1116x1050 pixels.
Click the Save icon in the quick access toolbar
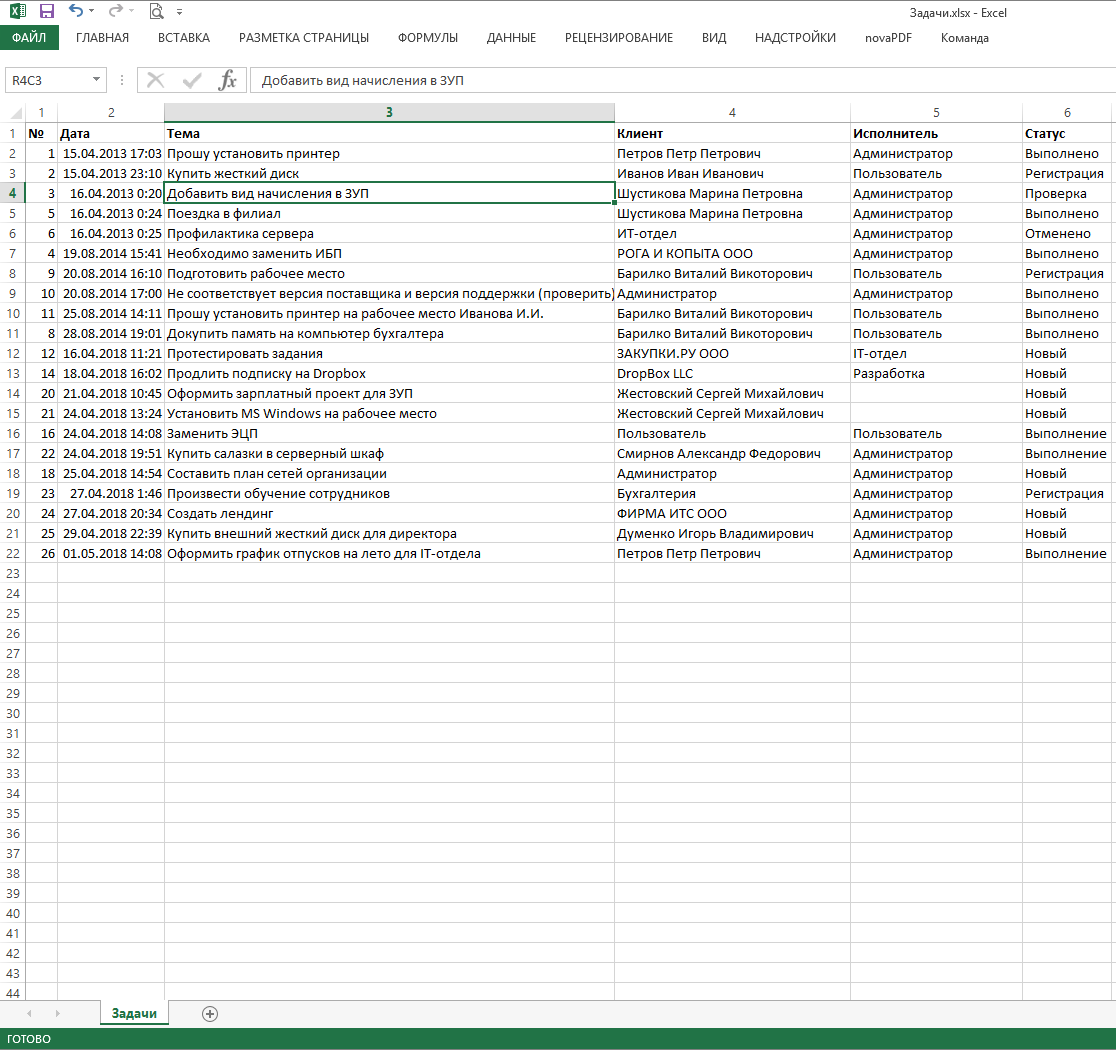(x=47, y=11)
